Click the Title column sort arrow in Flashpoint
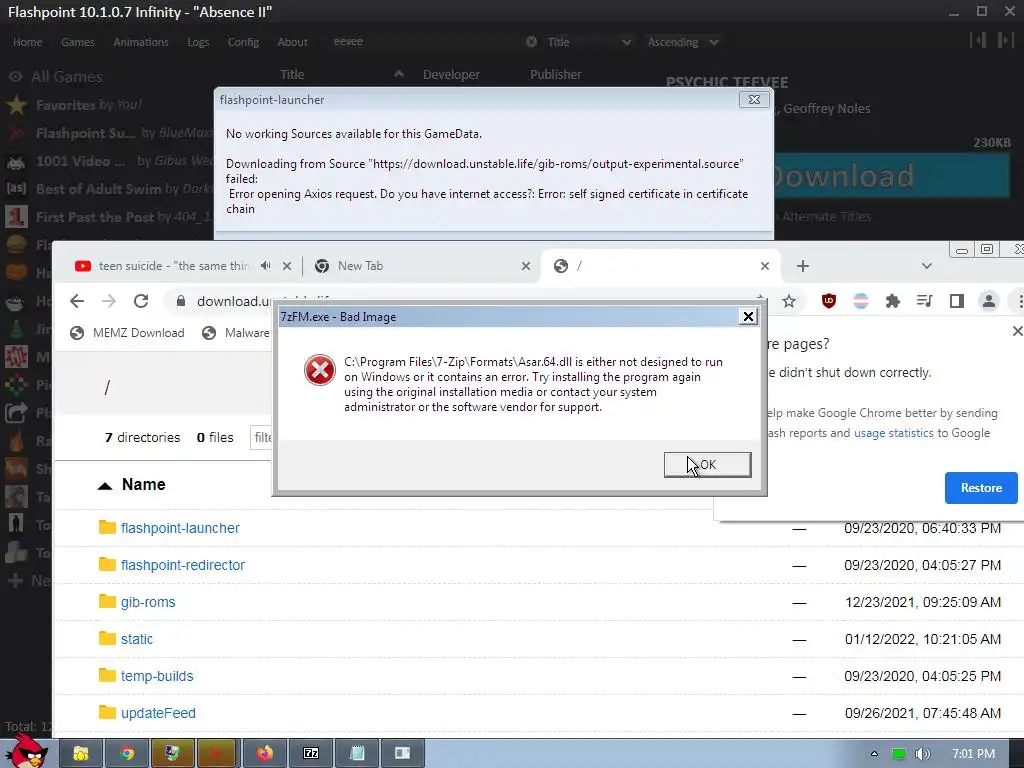This screenshot has width=1024, height=768. (x=398, y=74)
